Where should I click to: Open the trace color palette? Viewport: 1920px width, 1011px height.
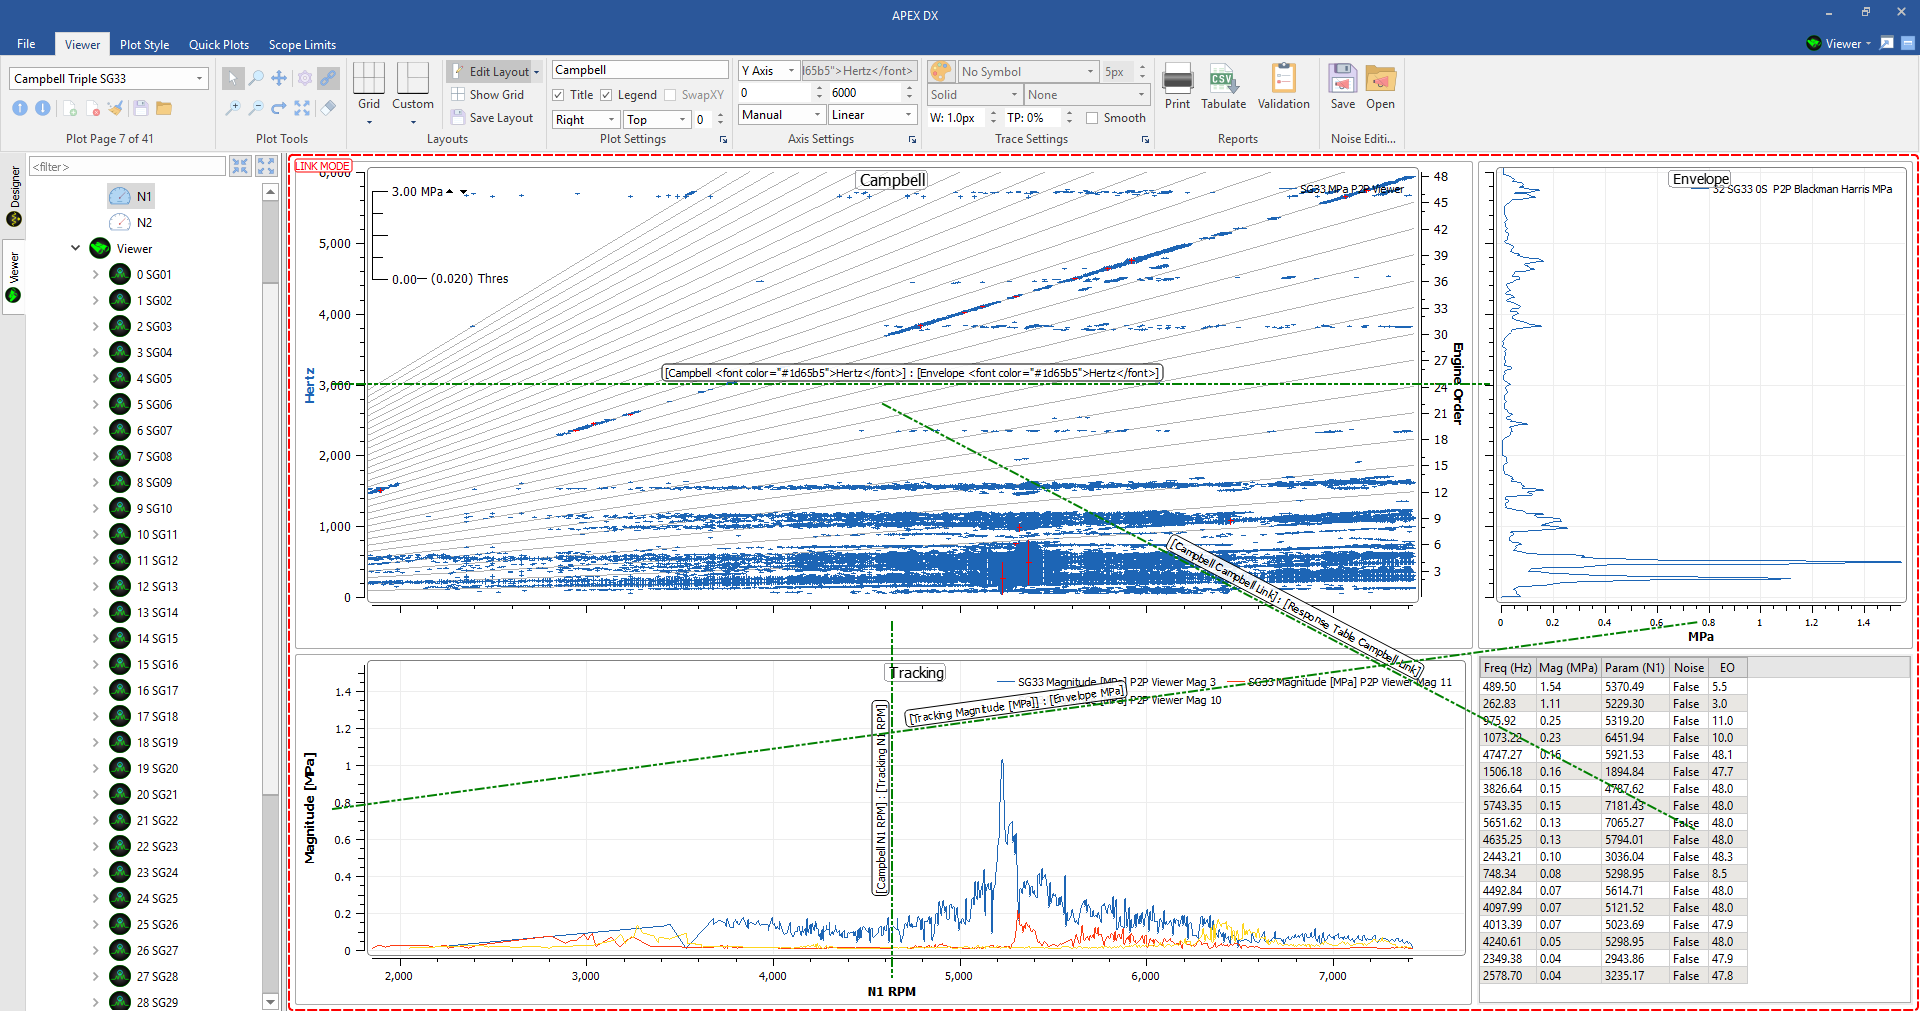940,72
